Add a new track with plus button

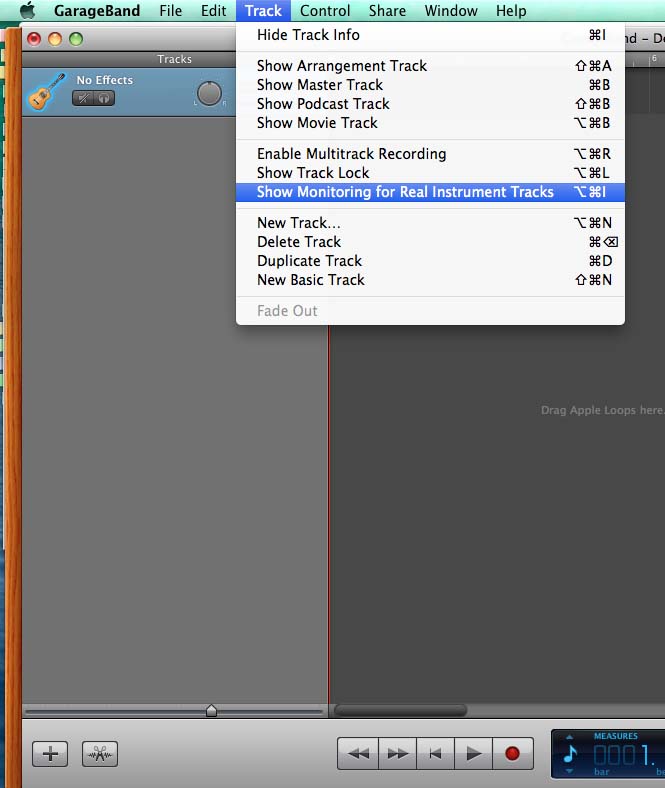50,754
